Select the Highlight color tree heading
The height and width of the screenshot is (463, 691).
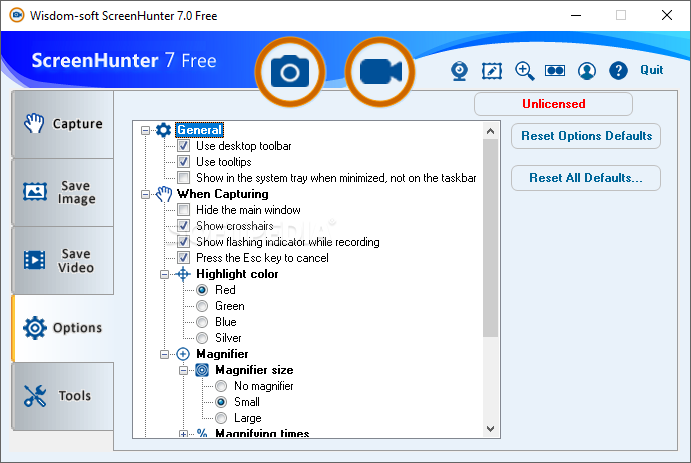coord(237,274)
